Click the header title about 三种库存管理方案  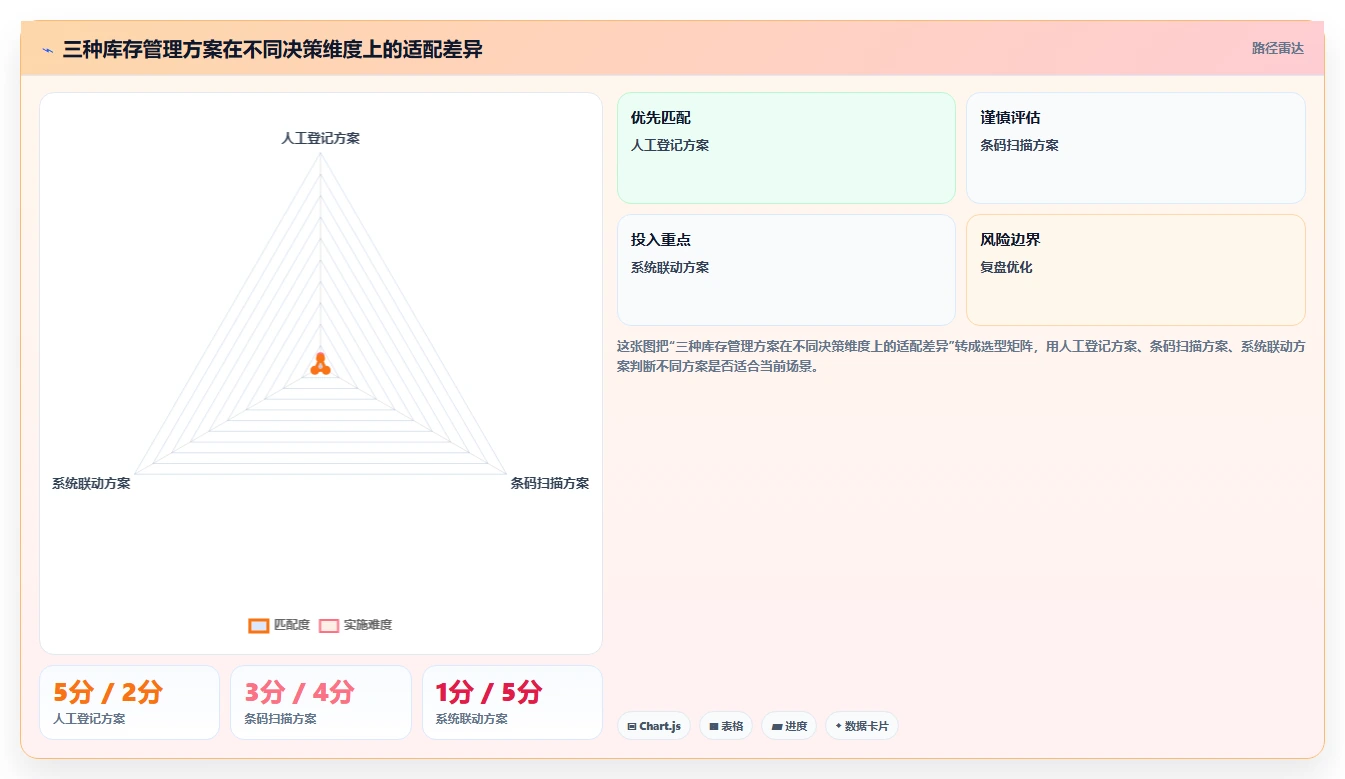tap(272, 49)
